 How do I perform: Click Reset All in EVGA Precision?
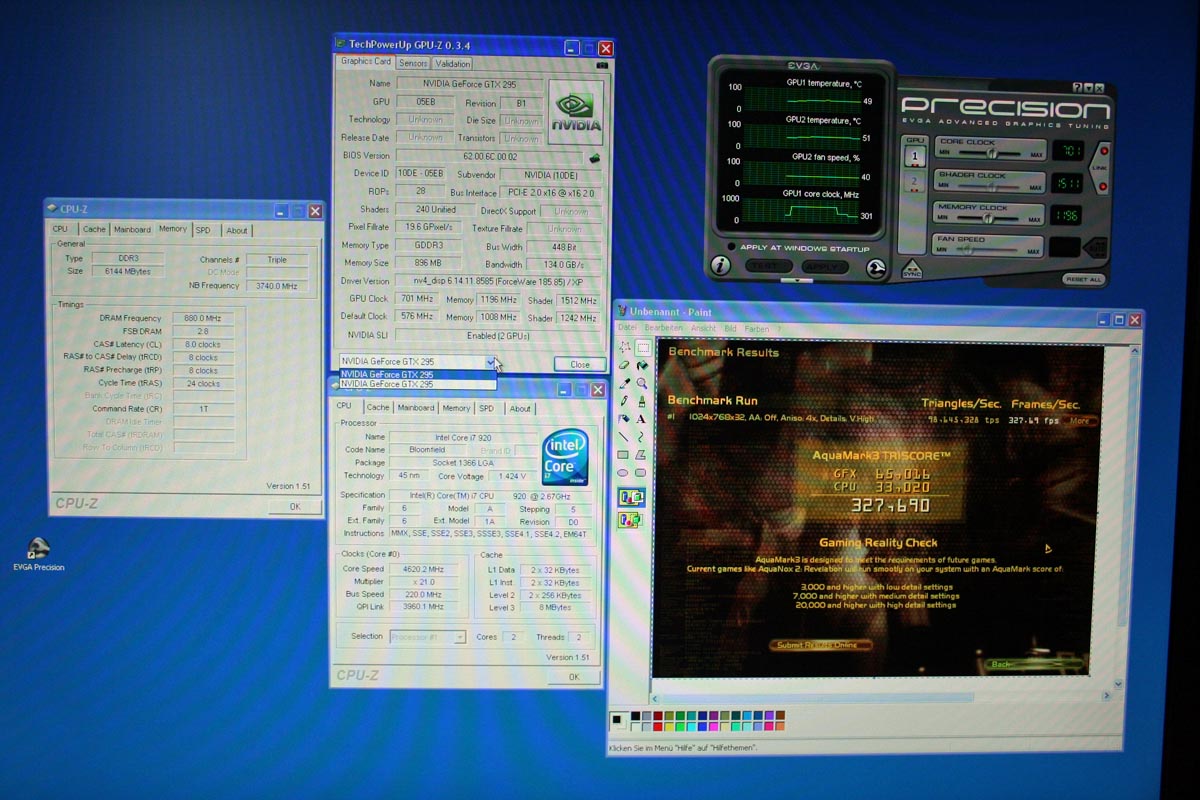click(1083, 279)
